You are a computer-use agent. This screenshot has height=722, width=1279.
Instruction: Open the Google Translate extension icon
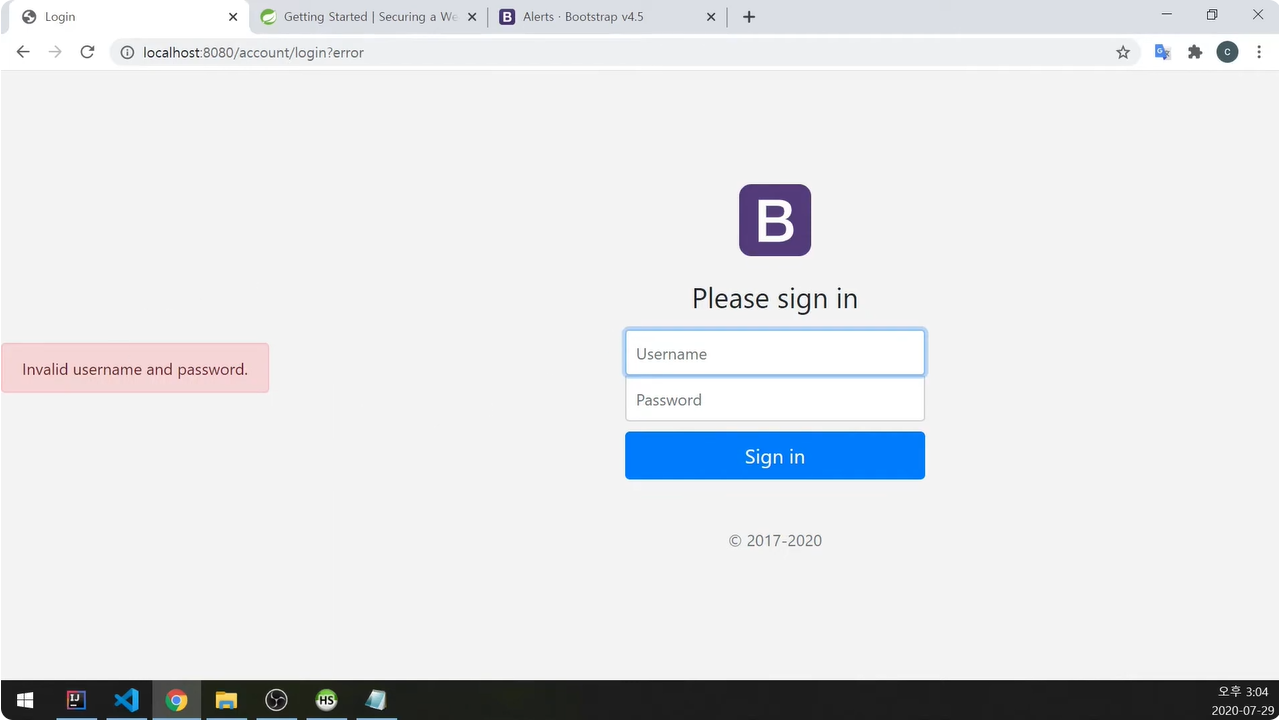[x=1162, y=52]
